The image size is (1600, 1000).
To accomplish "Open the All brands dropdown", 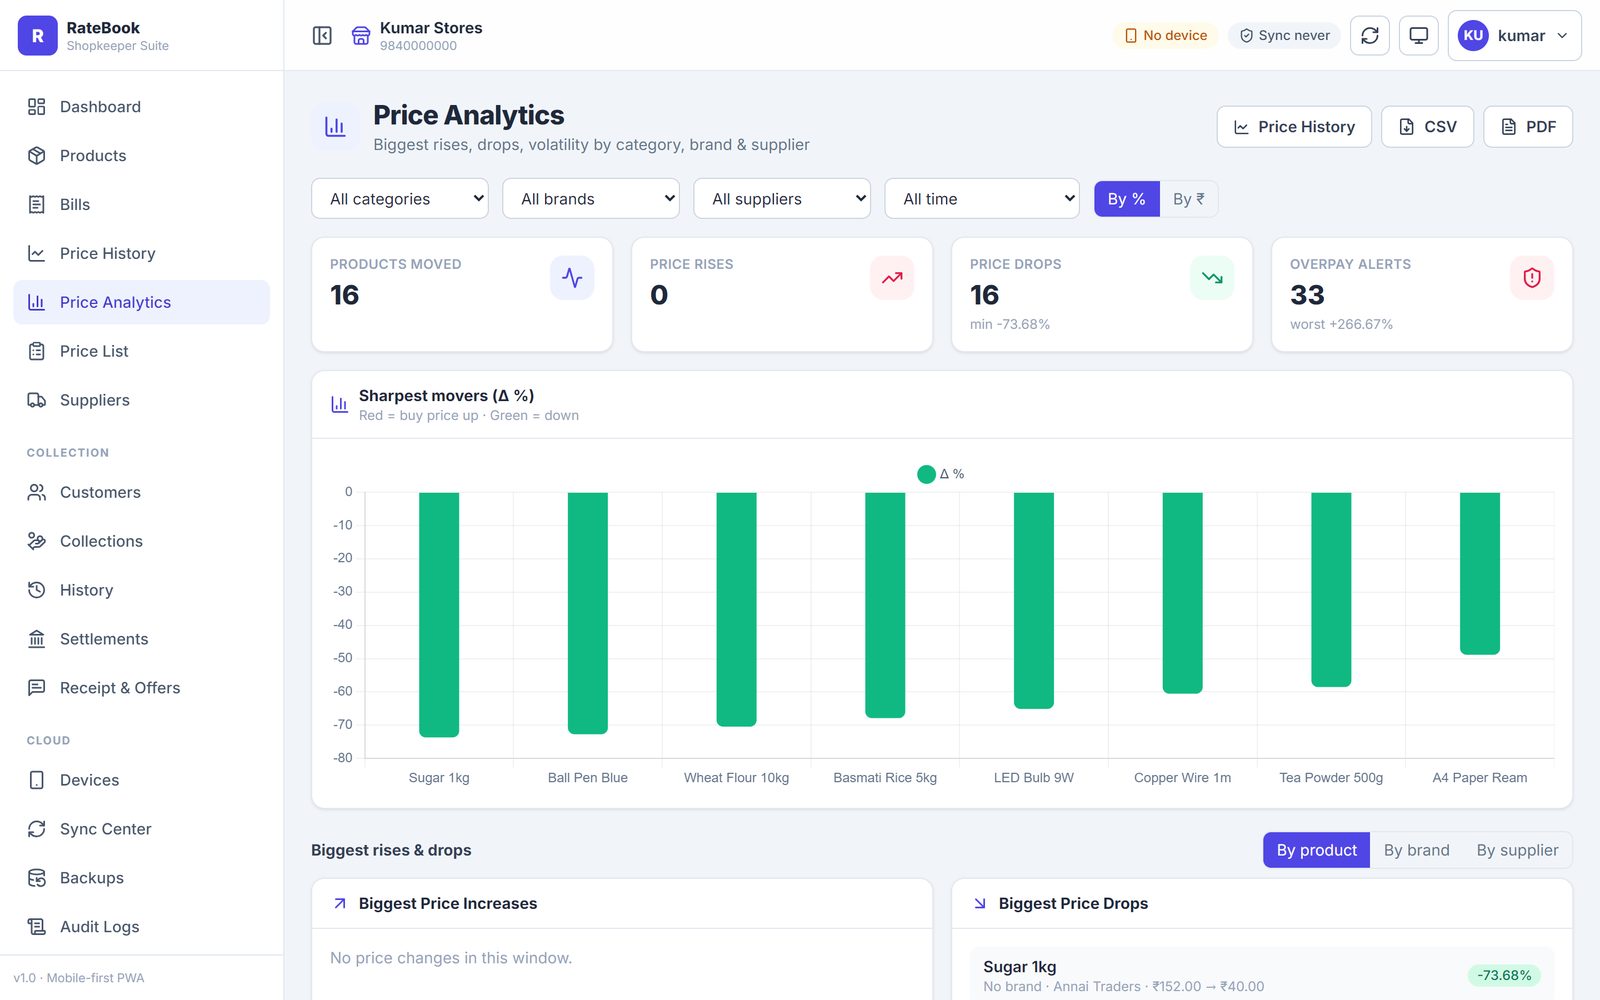I will coord(591,199).
